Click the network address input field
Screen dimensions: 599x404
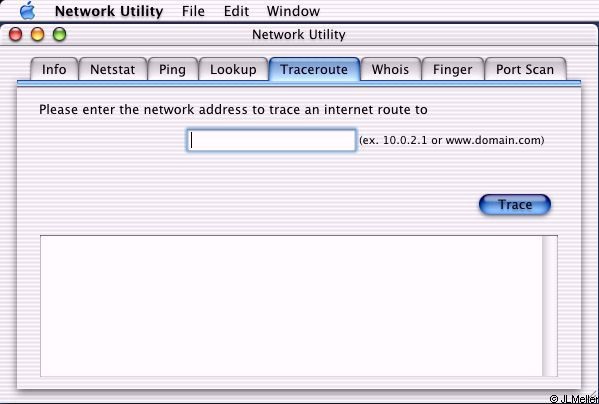[271, 140]
